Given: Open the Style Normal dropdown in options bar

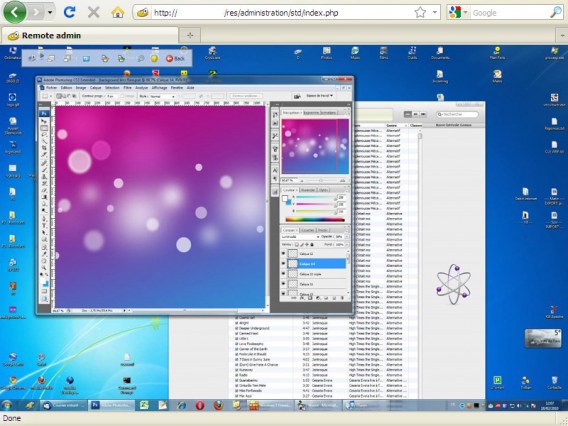Looking at the screenshot, I should pyautogui.click(x=163, y=96).
